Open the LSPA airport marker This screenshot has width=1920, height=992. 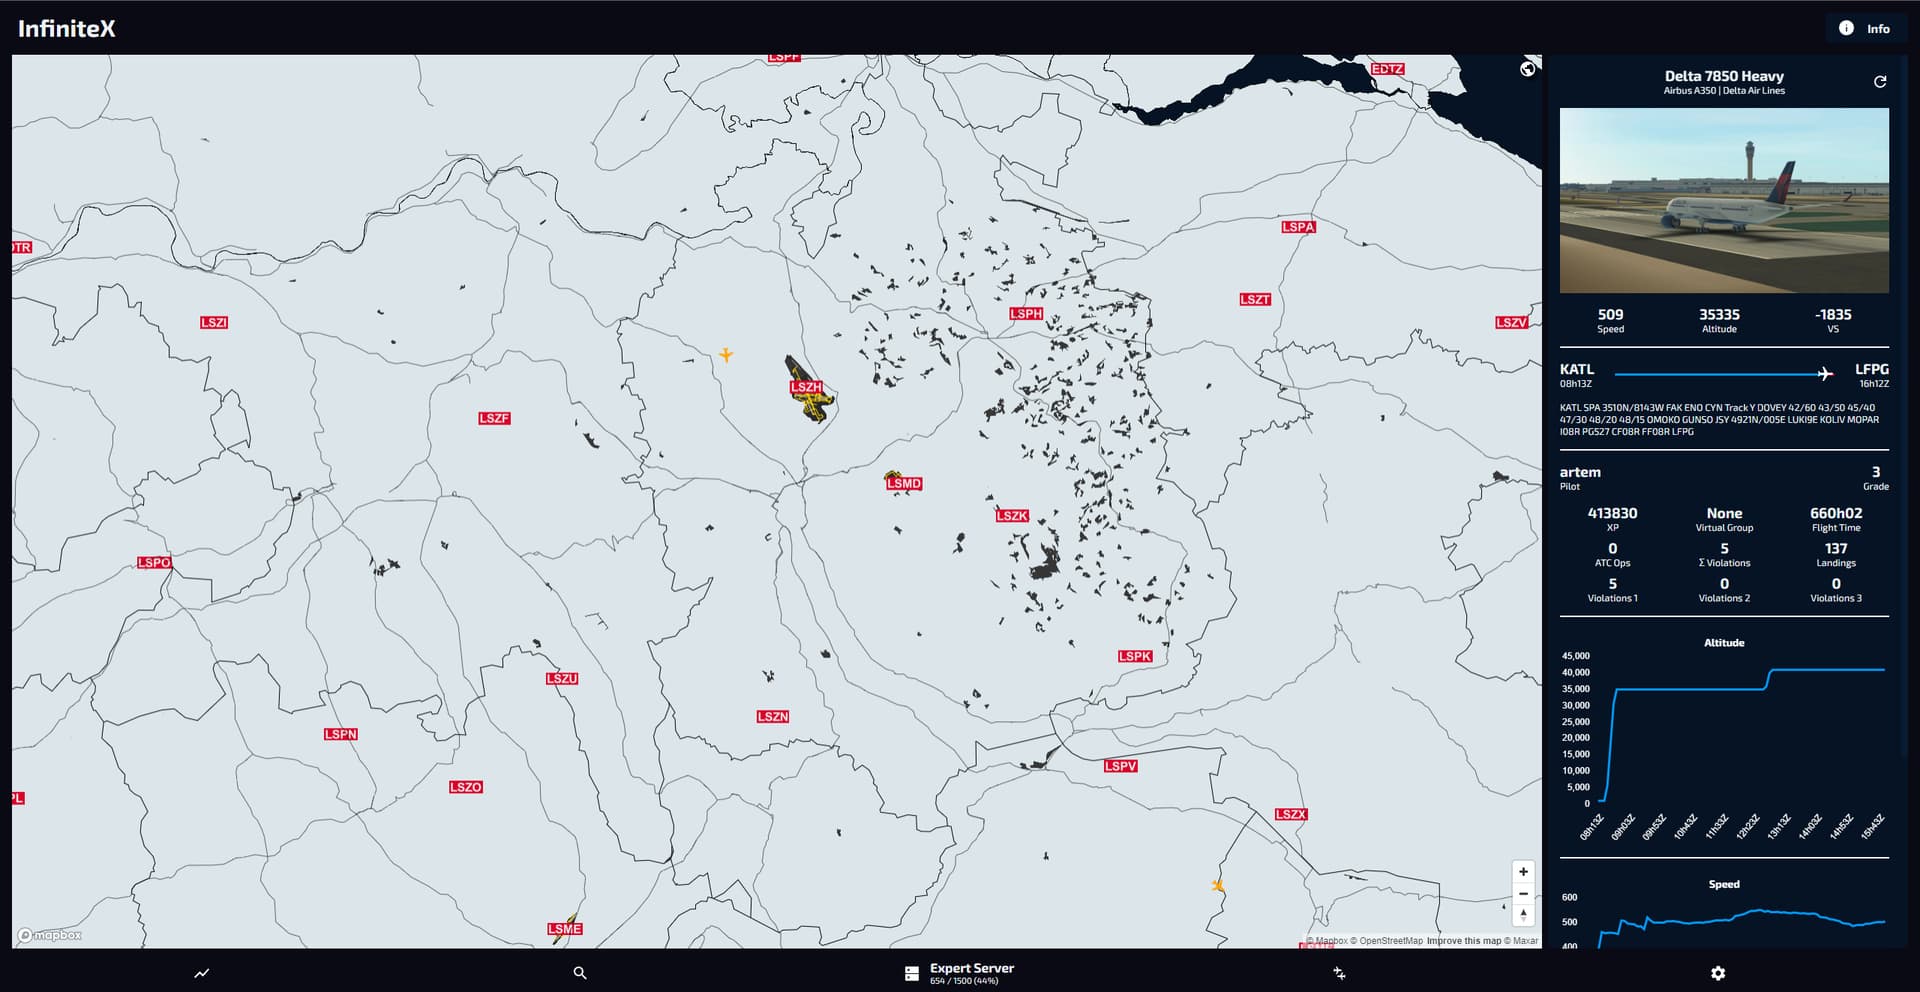[1298, 227]
